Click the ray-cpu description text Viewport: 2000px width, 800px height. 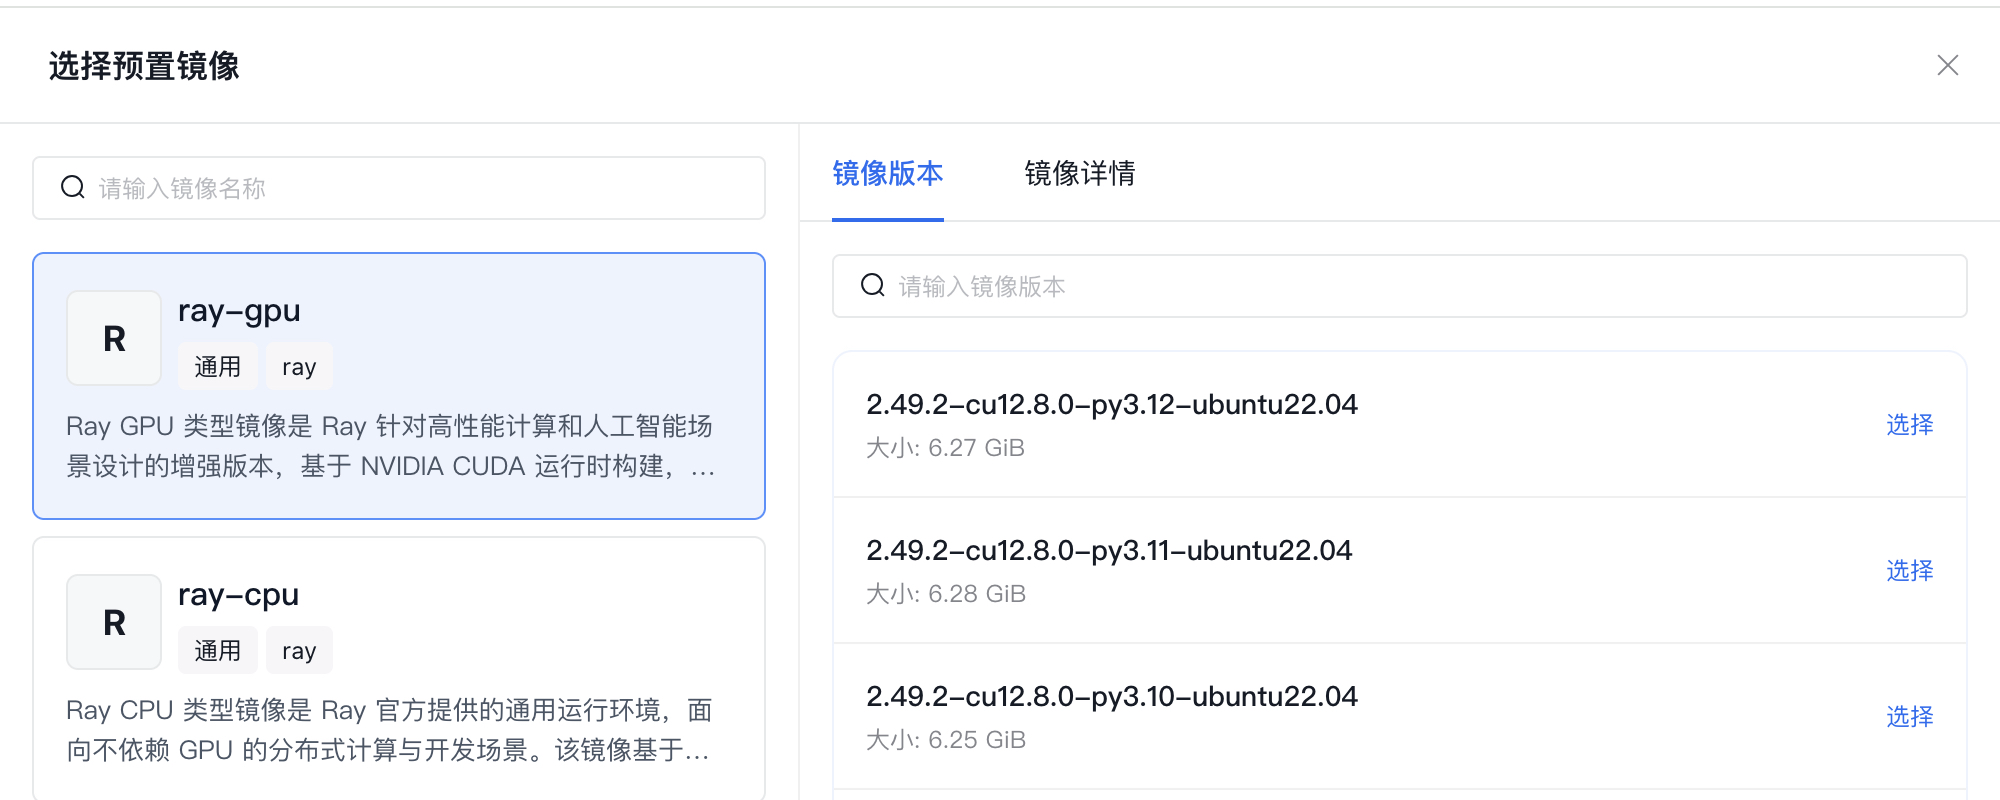[390, 730]
